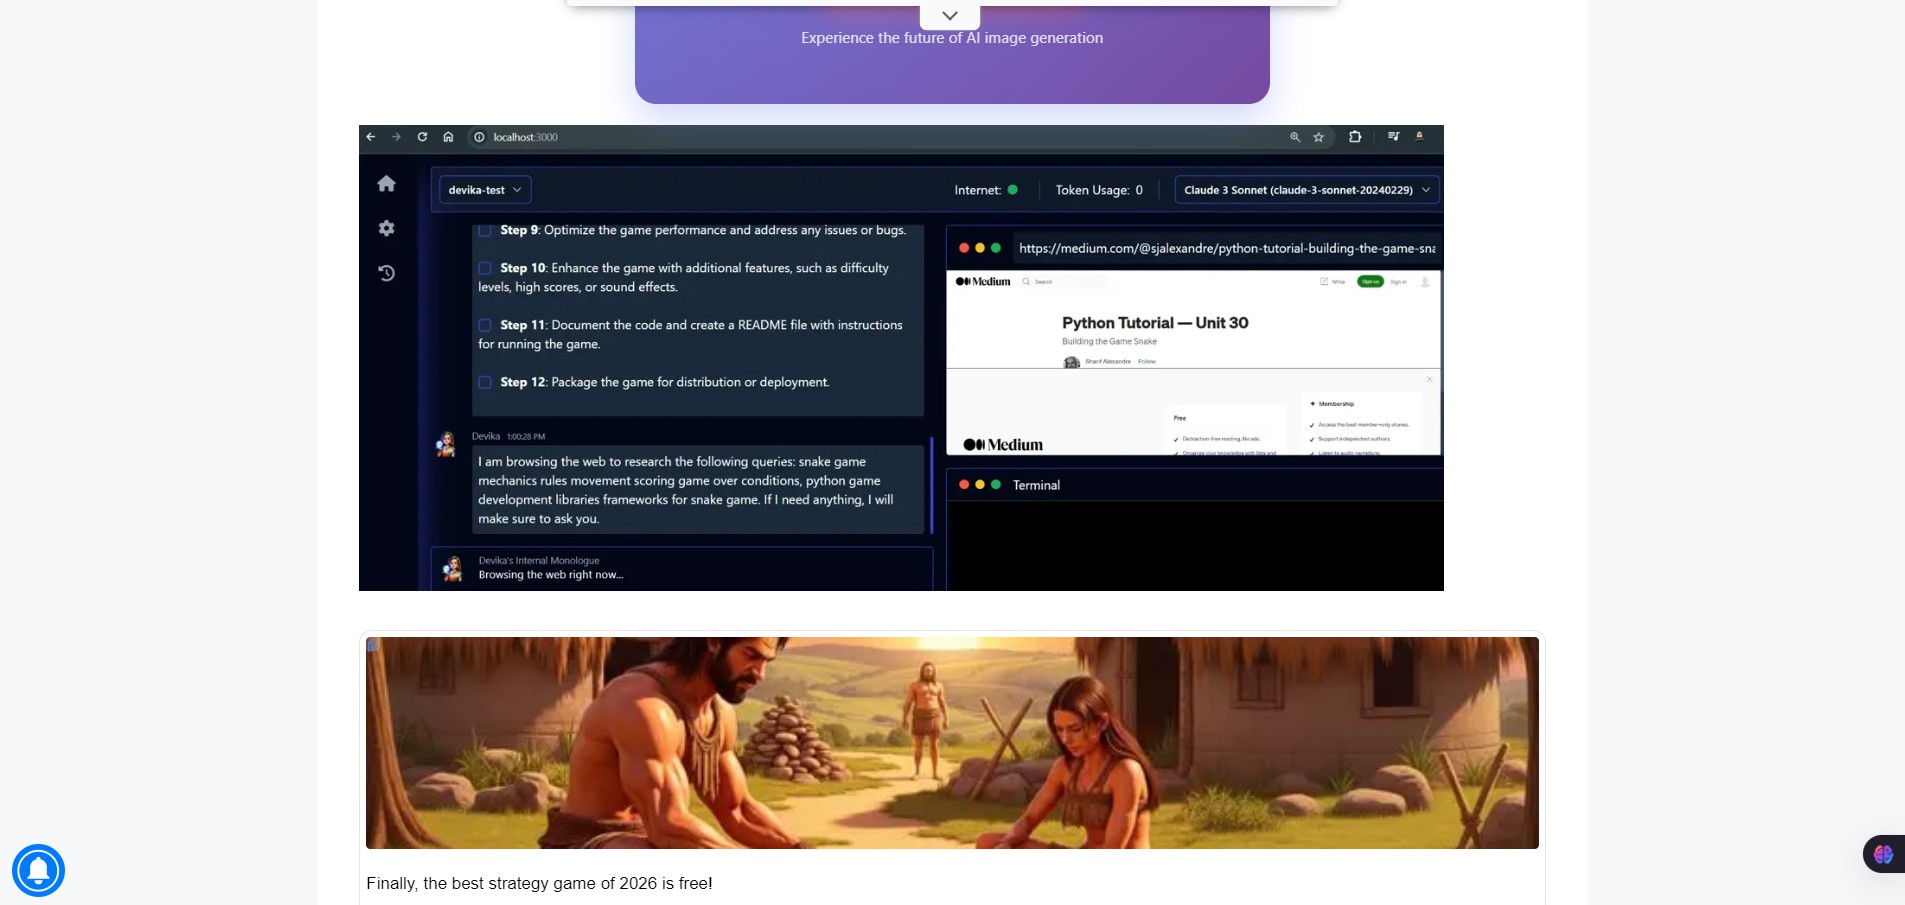Click the Medium Search field
The width and height of the screenshot is (1905, 905).
1064,282
